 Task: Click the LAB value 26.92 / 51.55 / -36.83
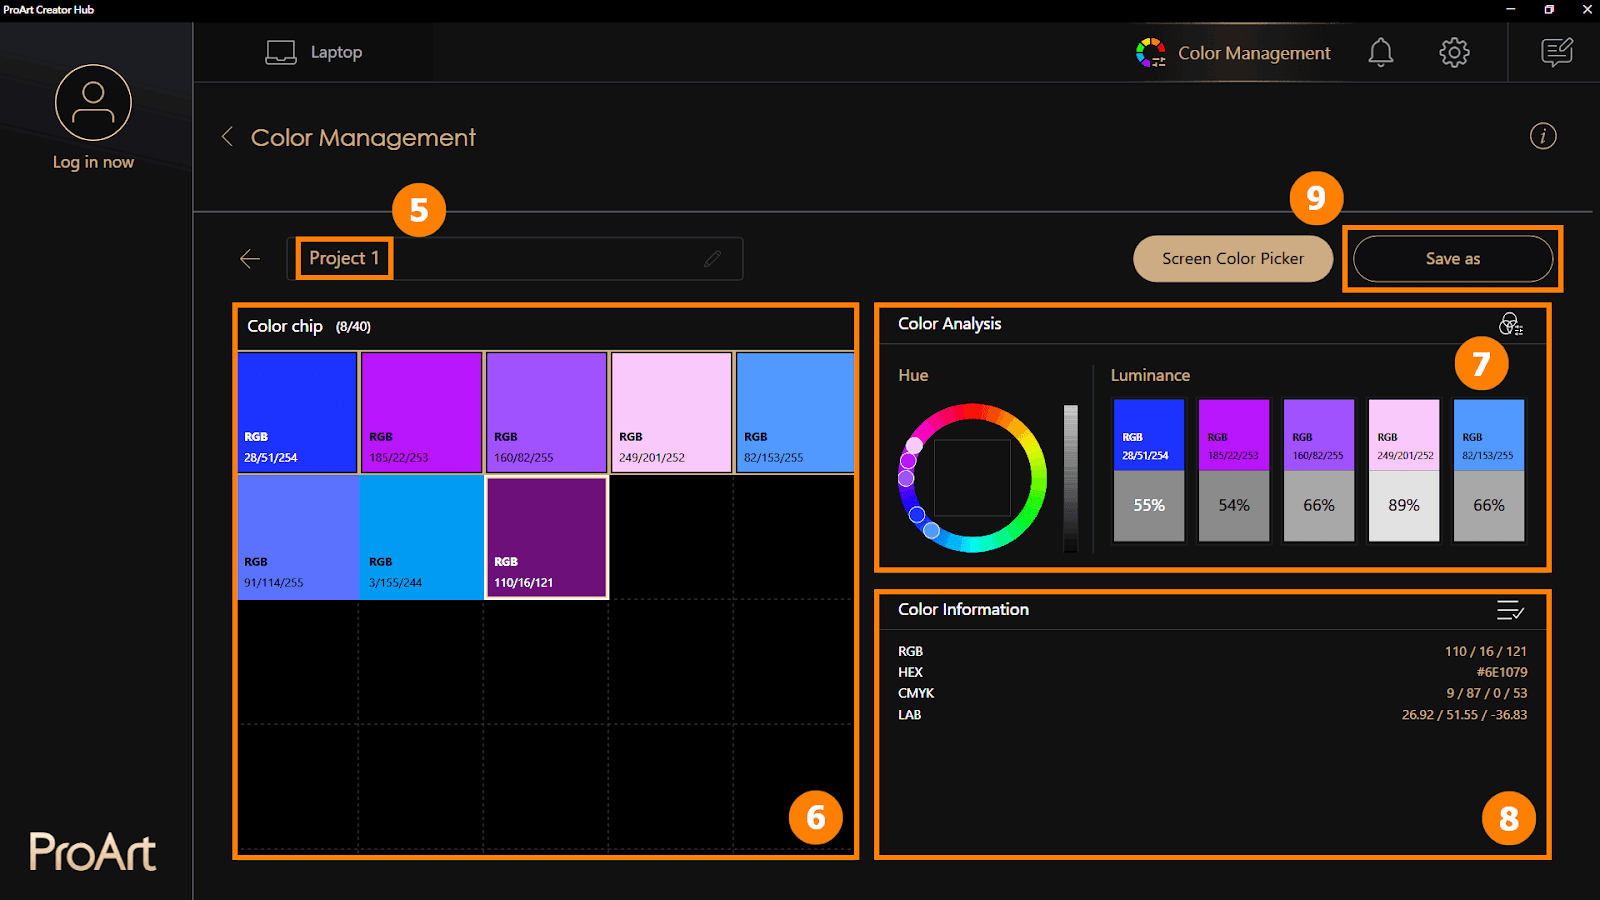tap(1464, 715)
